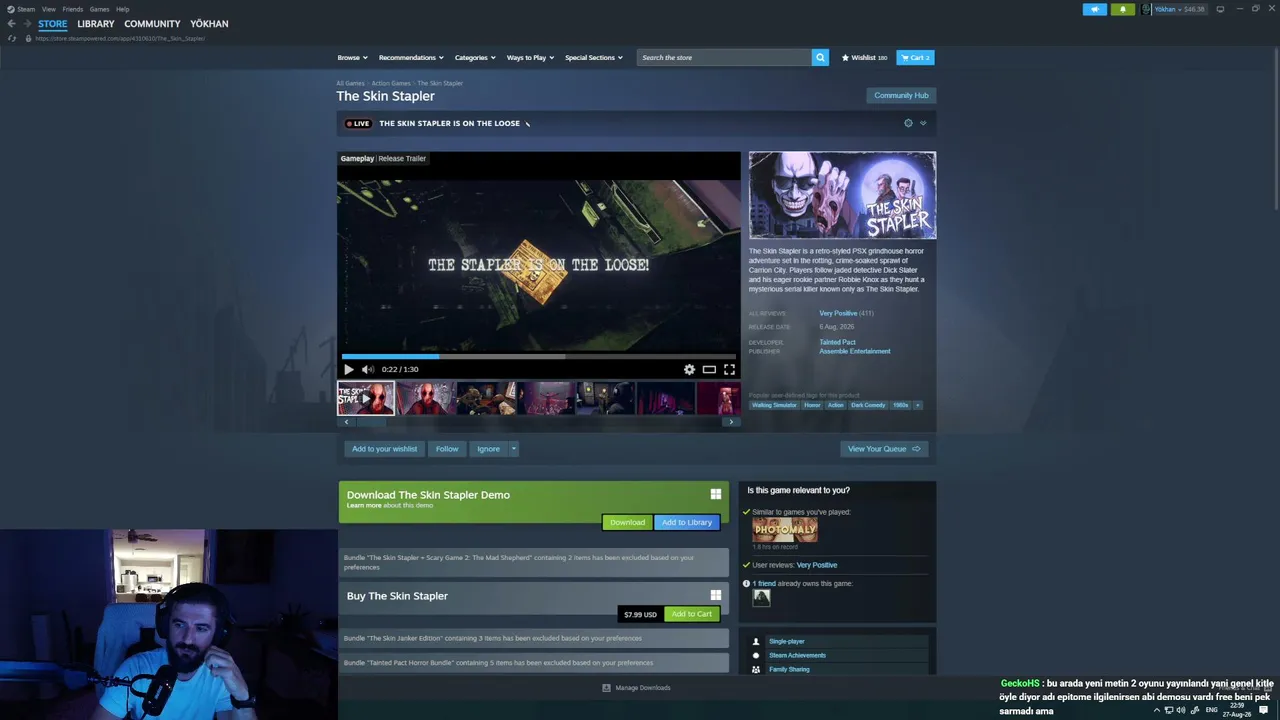Go forward with the Steam forward arrow

pos(27,24)
